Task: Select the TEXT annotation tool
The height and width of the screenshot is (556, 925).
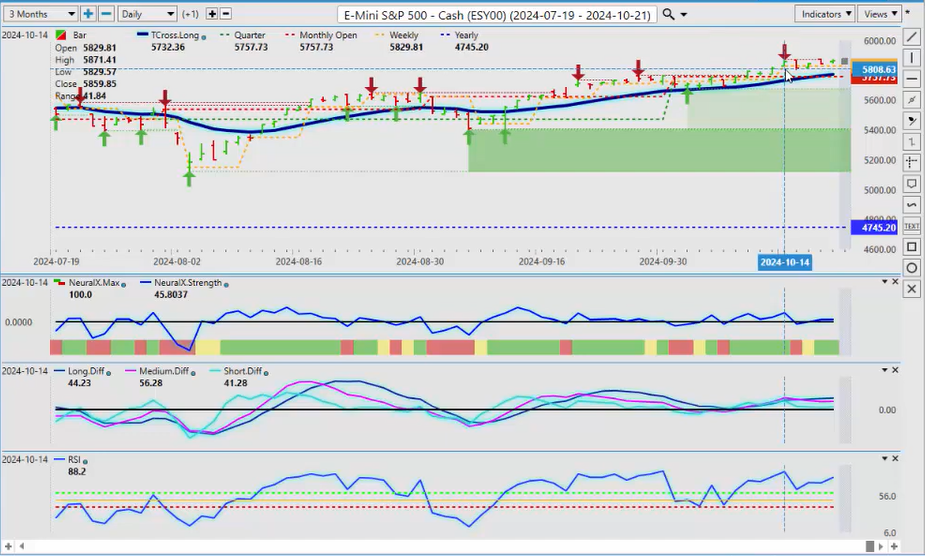Action: (911, 226)
